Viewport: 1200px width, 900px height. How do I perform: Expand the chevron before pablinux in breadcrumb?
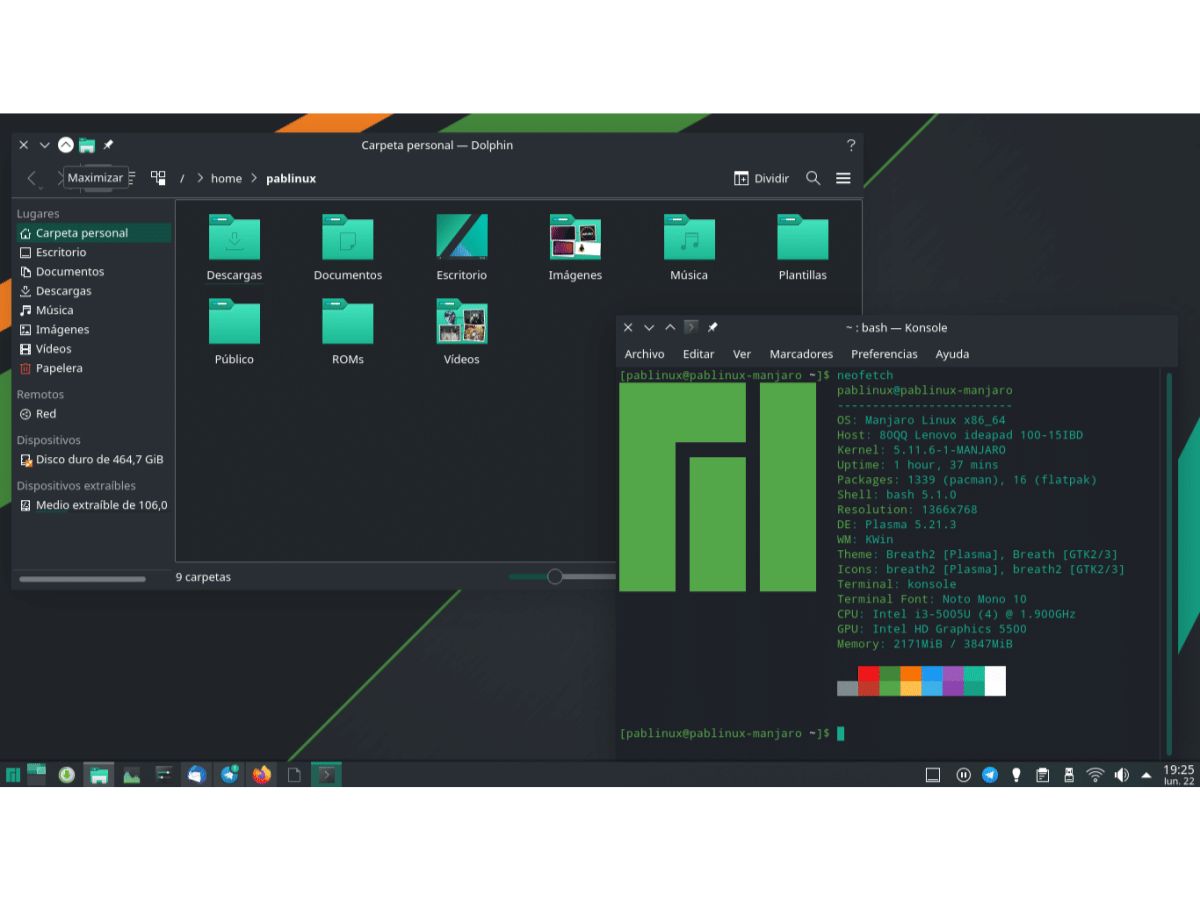(x=254, y=178)
